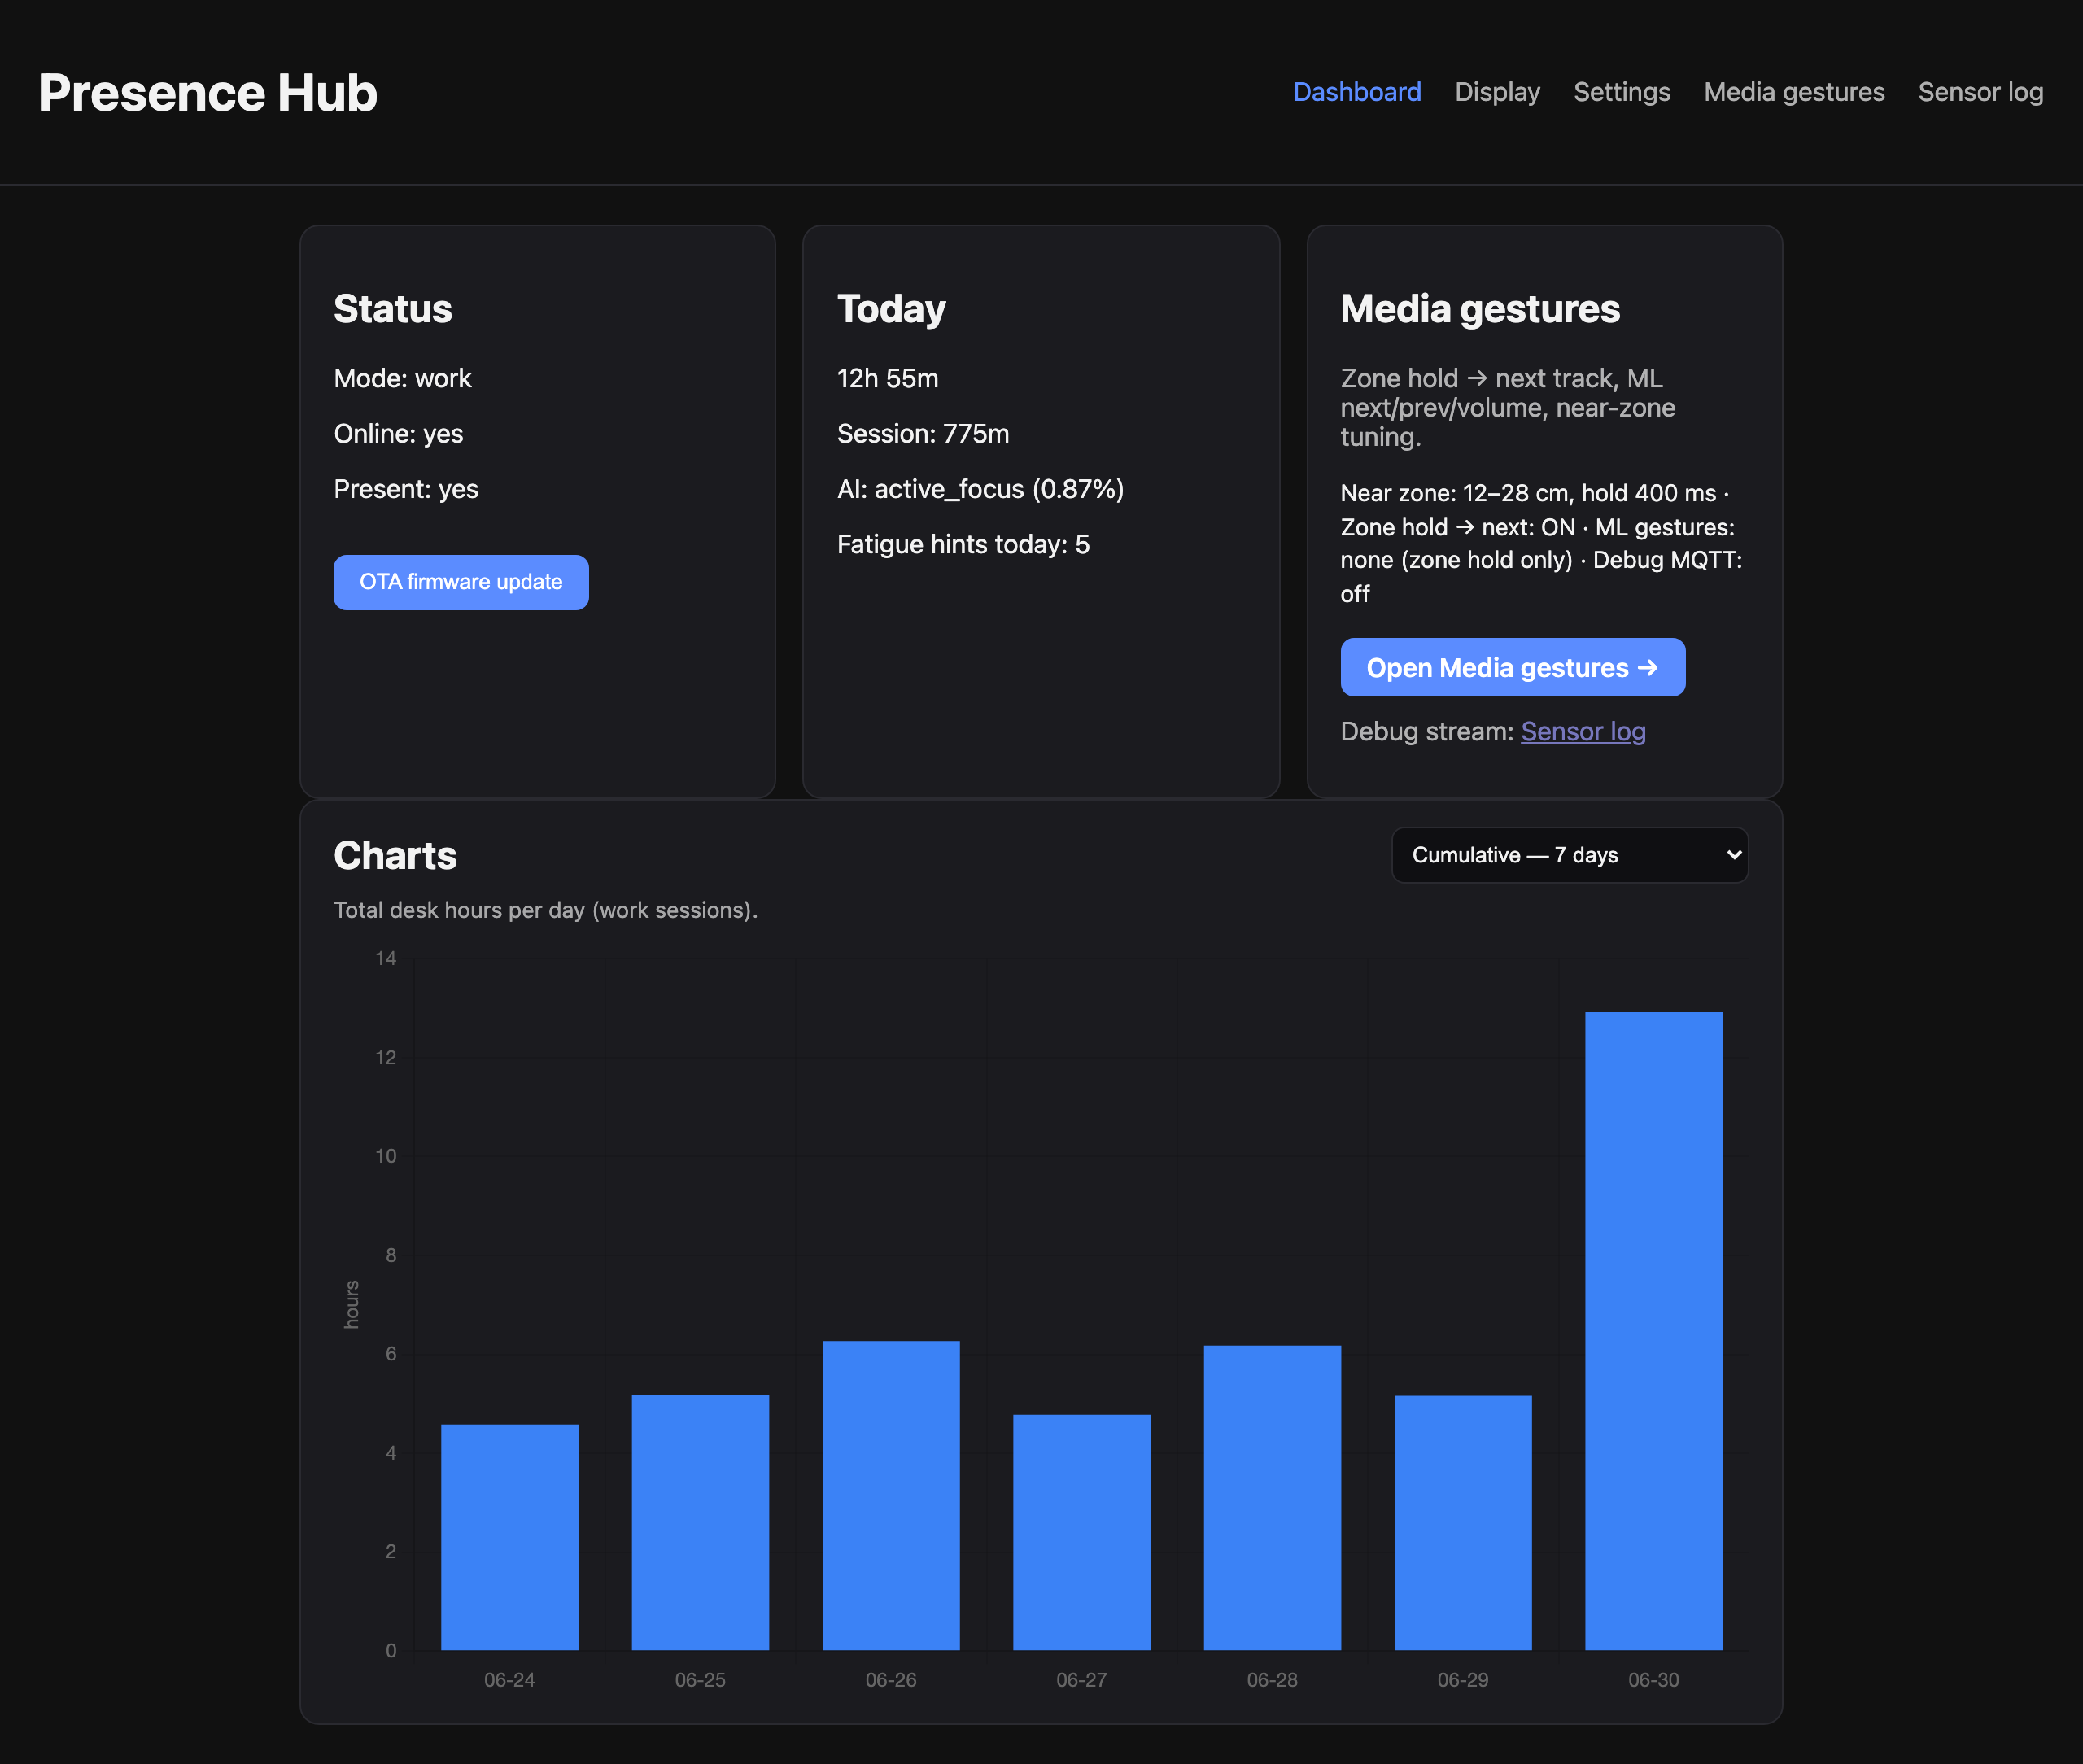
Task: Expand the Cumulative — 7 days dropdown
Action: click(1569, 855)
